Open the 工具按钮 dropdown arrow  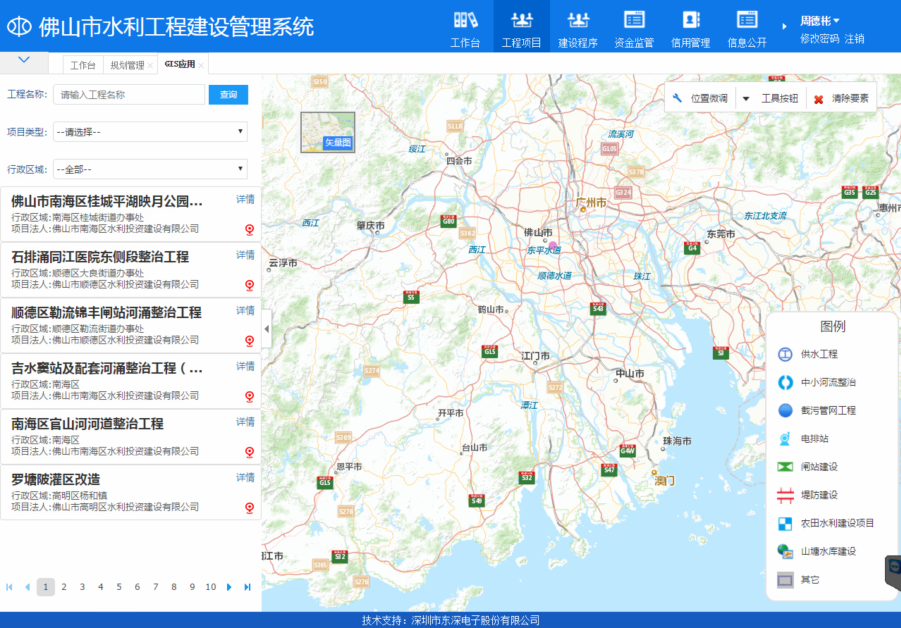click(x=746, y=98)
